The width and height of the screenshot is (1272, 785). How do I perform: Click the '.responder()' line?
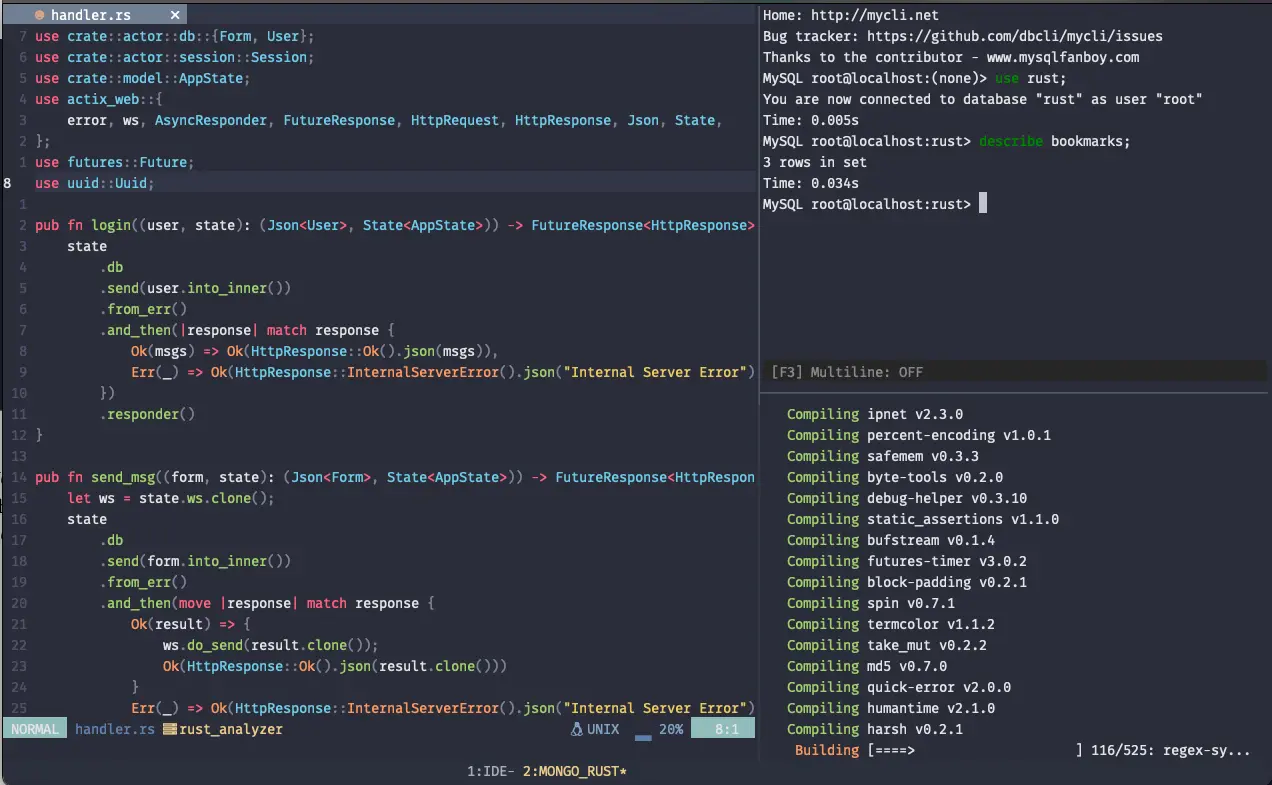pyautogui.click(x=147, y=414)
